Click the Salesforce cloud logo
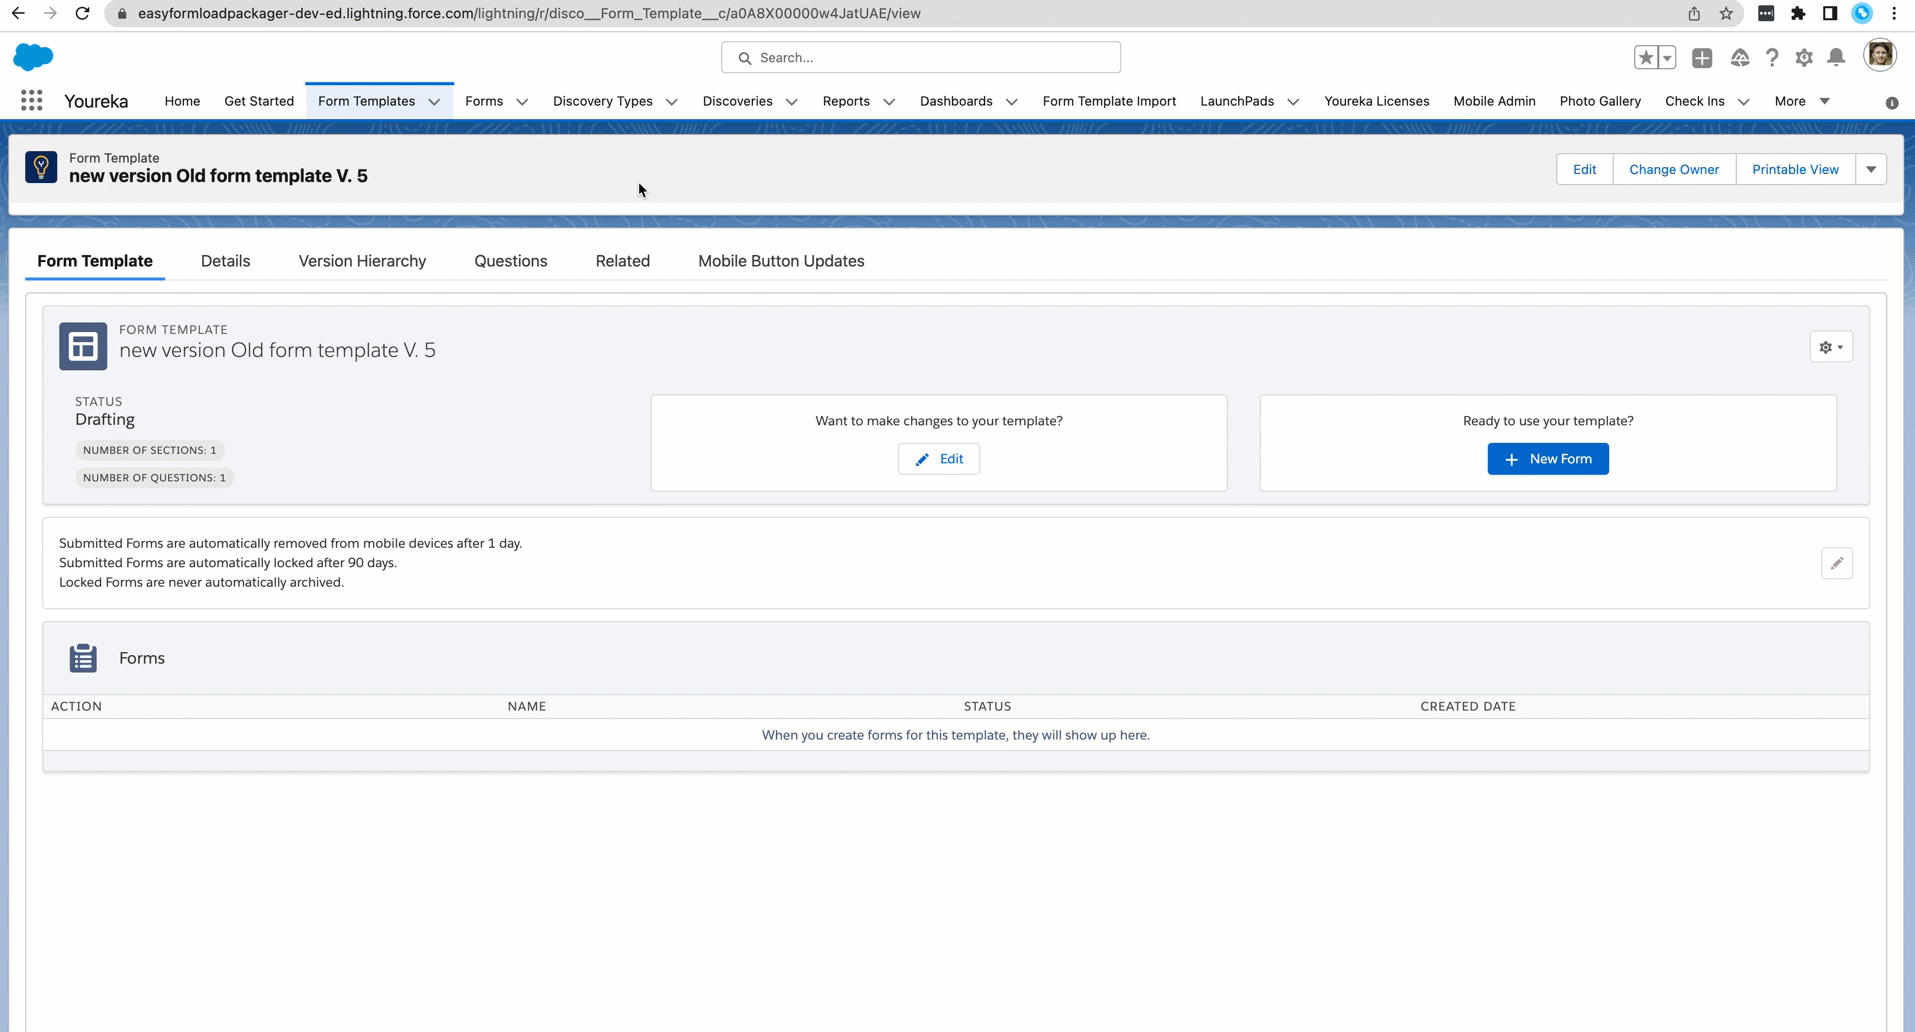The image size is (1915, 1032). (33, 57)
